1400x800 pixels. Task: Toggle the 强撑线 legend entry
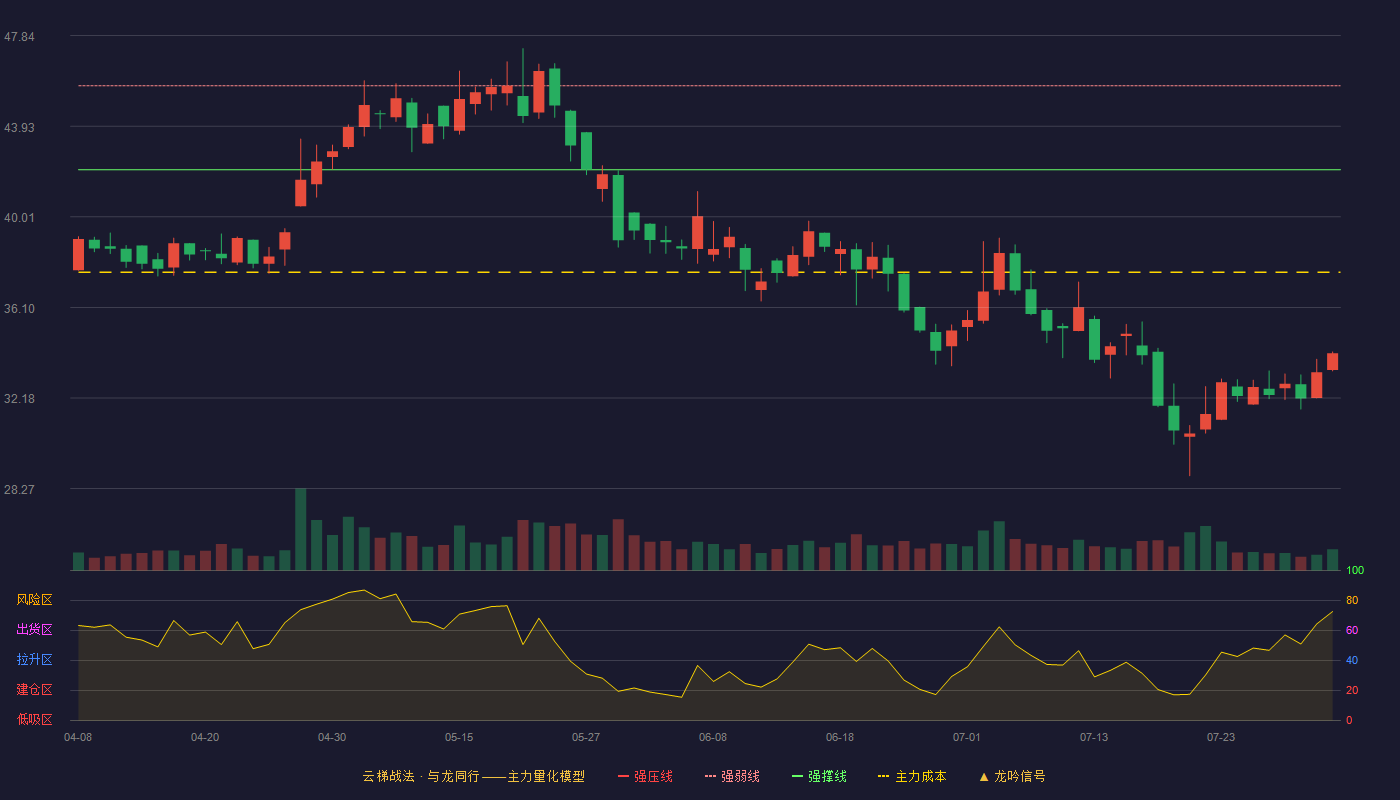click(819, 776)
